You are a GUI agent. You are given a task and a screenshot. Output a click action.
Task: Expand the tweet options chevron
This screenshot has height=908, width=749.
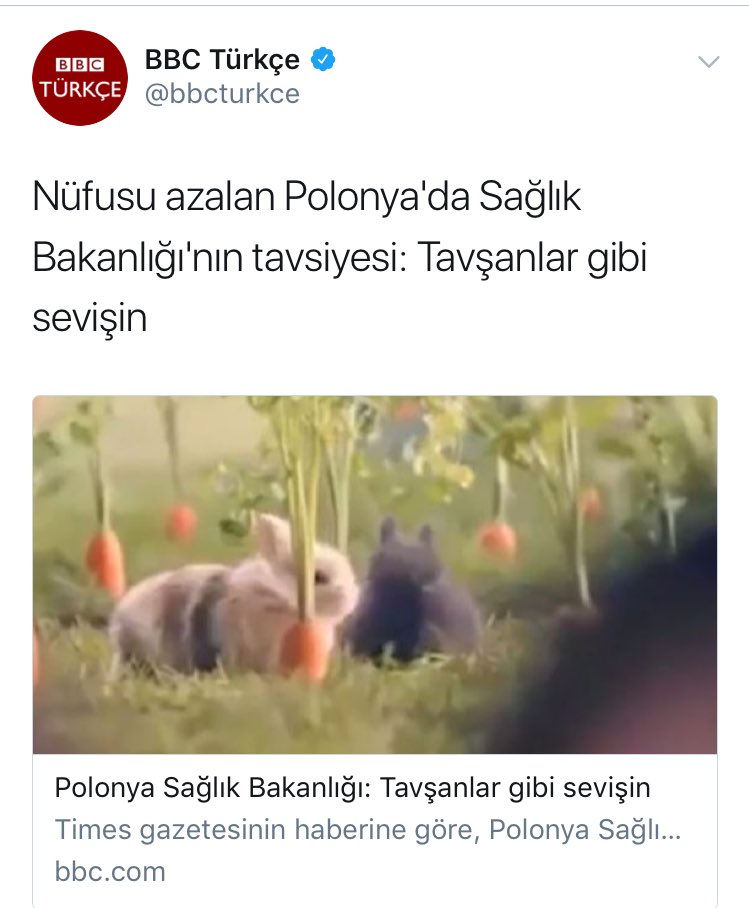[708, 61]
